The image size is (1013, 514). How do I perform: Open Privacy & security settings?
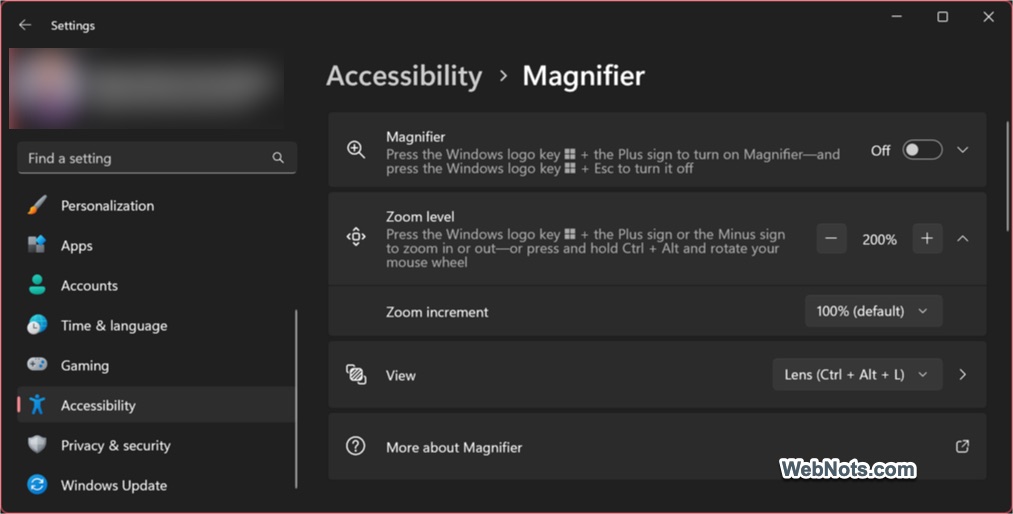pos(156,446)
